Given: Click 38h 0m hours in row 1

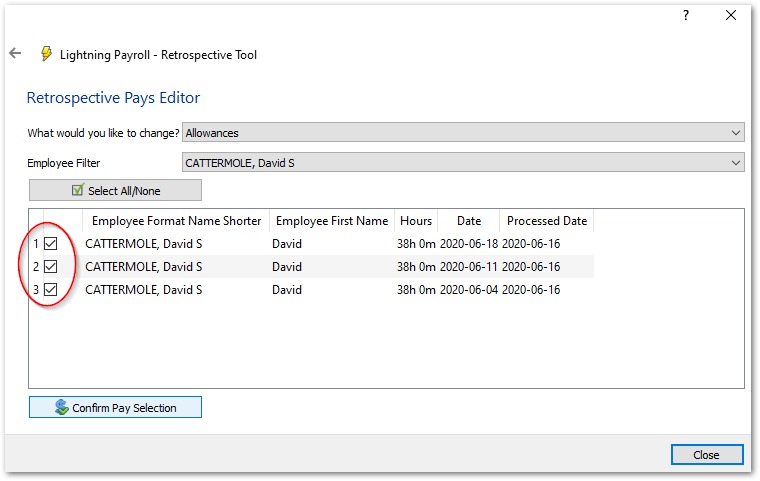Looking at the screenshot, I should click(x=416, y=243).
